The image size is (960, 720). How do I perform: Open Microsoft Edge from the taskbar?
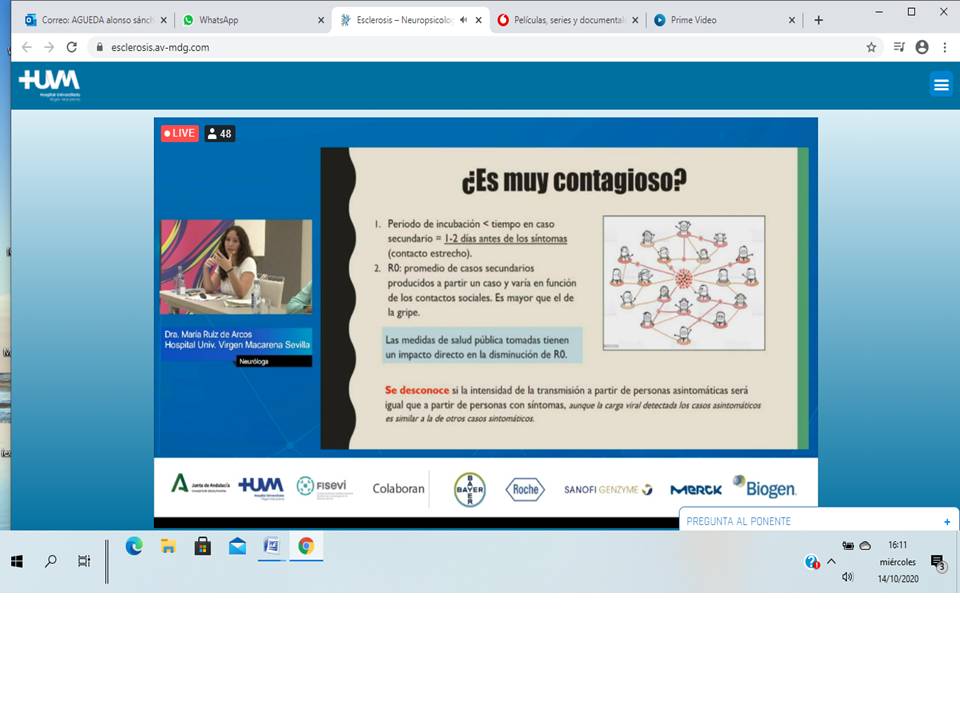click(134, 546)
